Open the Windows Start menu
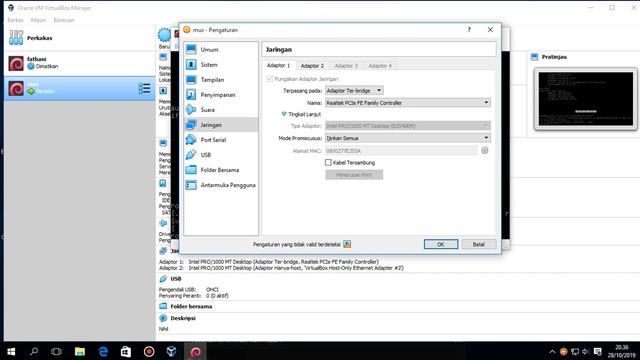 click(x=11, y=351)
